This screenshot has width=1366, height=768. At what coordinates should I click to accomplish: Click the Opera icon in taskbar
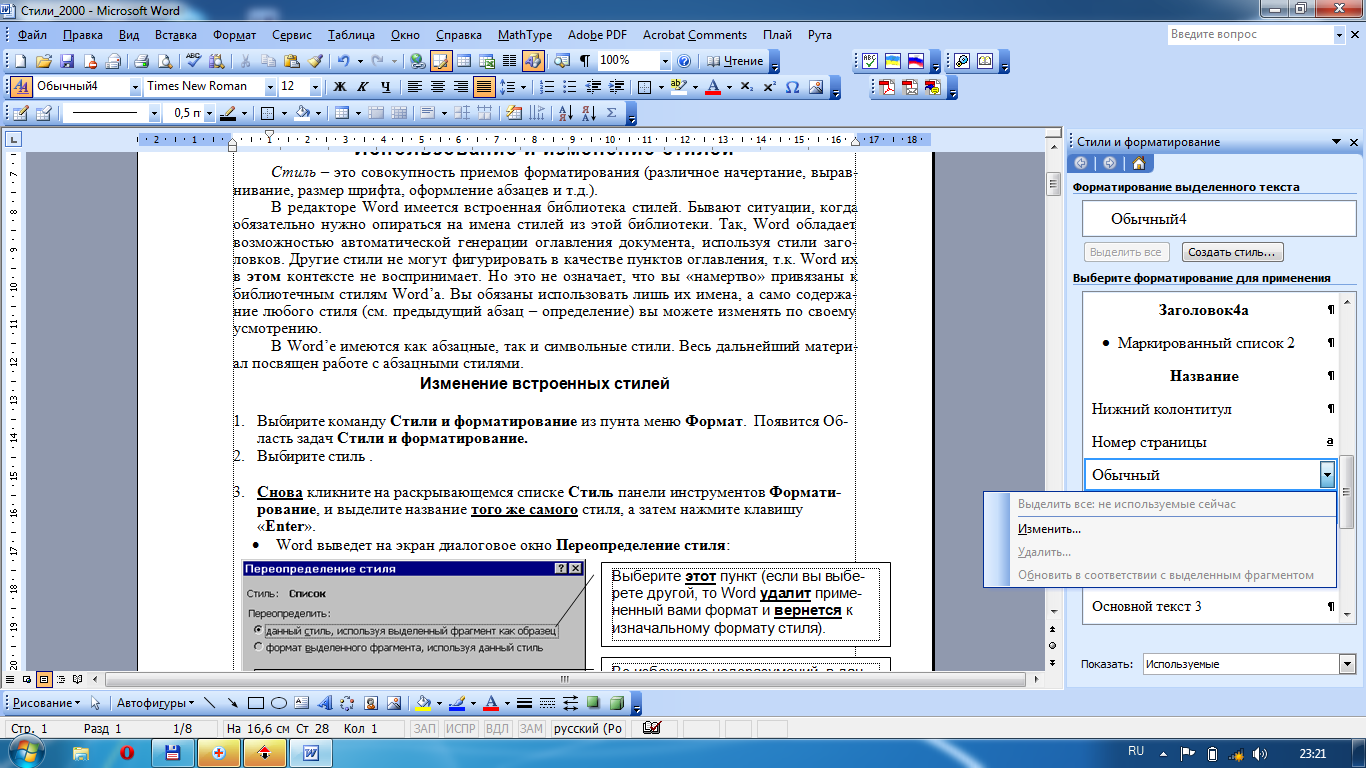[x=127, y=751]
